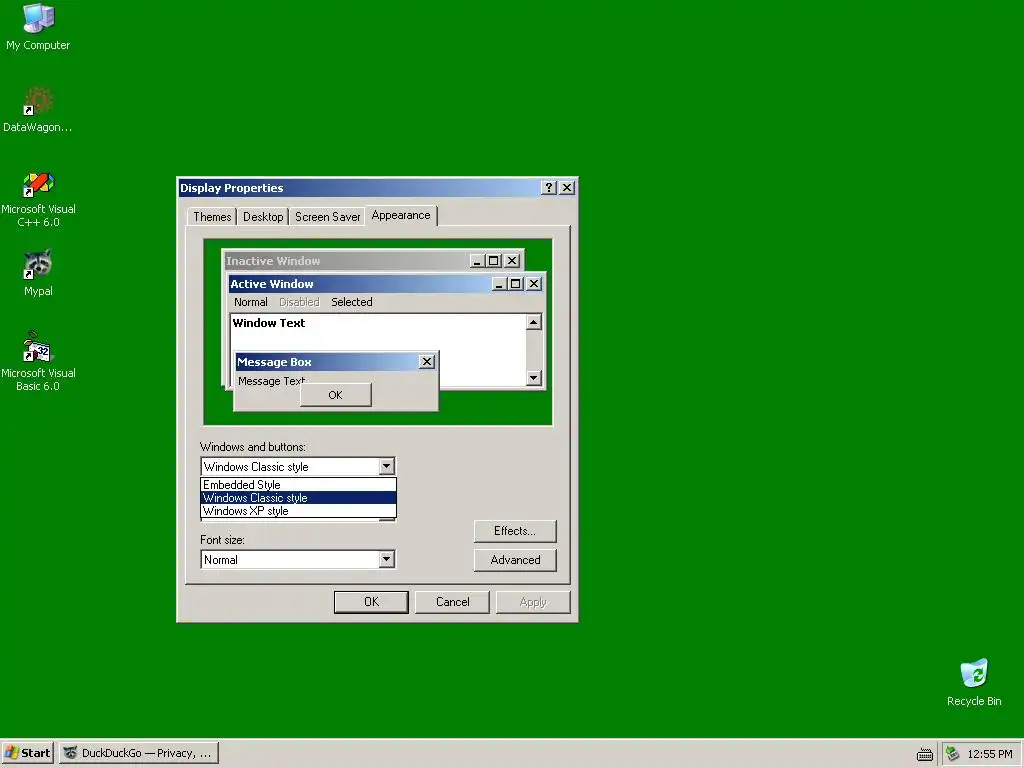Click the Window Text in preview
Image resolution: width=1024 pixels, height=768 pixels.
[268, 323]
